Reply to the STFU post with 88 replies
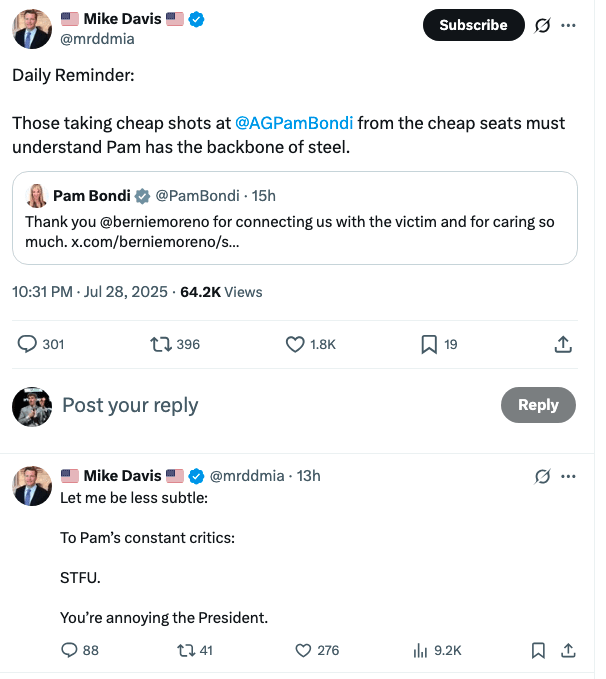Screen dimensions: 606x679 pos(70,650)
